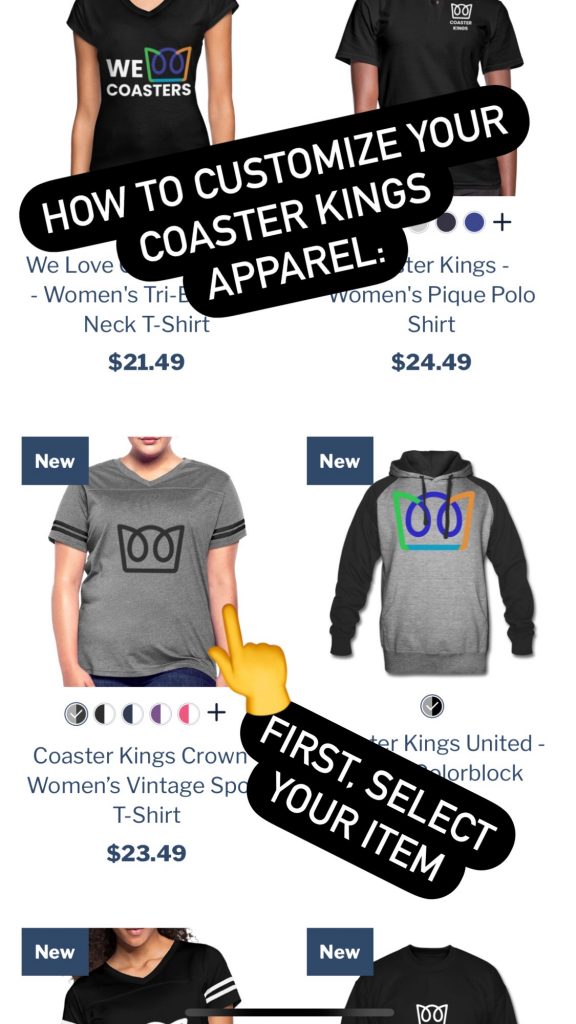Tap the multicolor crown logo on the hoodie
This screenshot has width=576, height=1024.
pos(434,520)
